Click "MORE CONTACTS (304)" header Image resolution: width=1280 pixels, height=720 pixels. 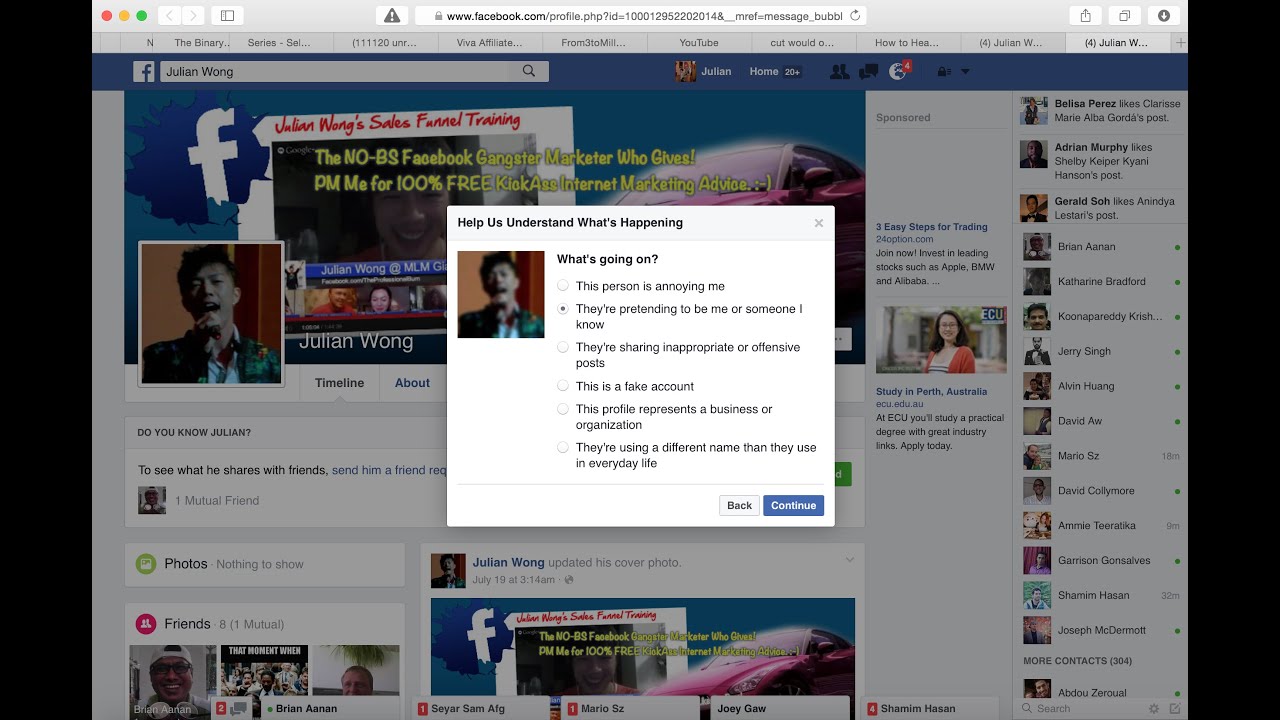(x=1078, y=661)
